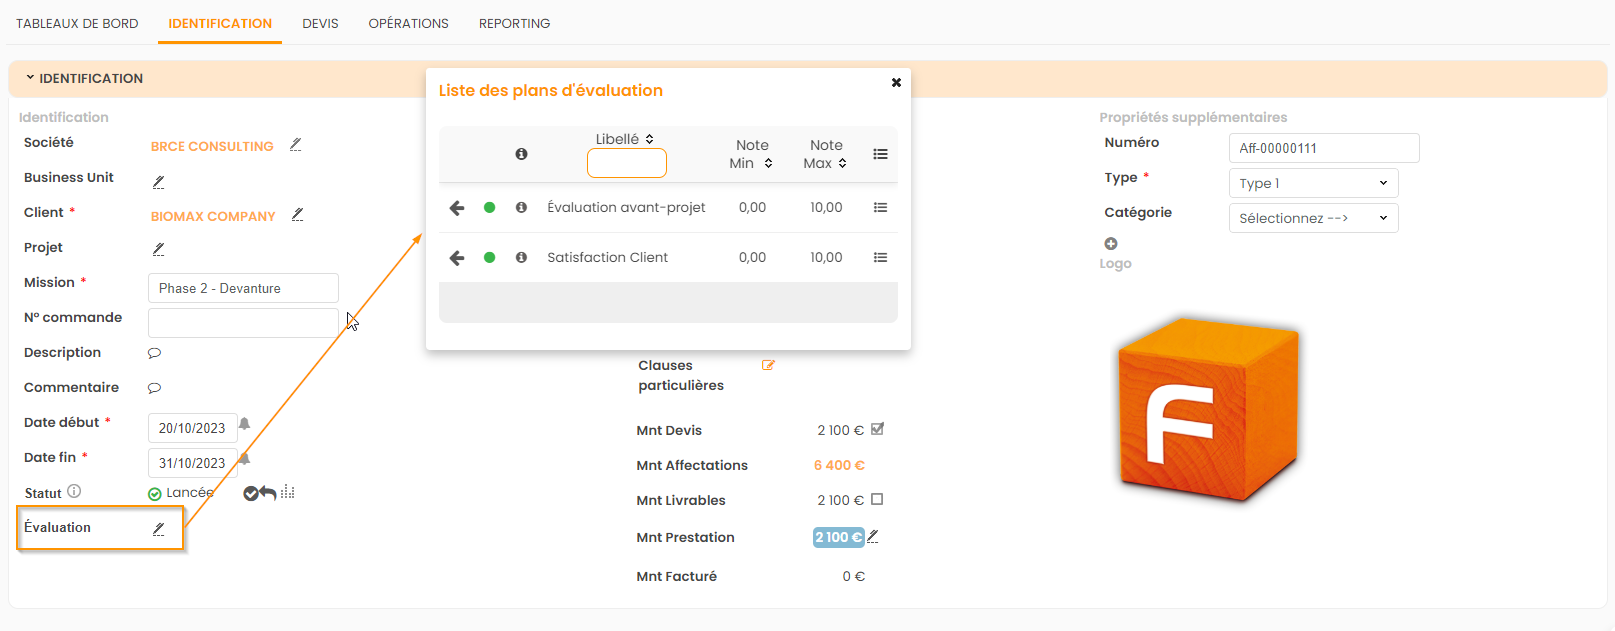
Task: Open list menu icon for Évaluation avant-projet
Action: 880,208
